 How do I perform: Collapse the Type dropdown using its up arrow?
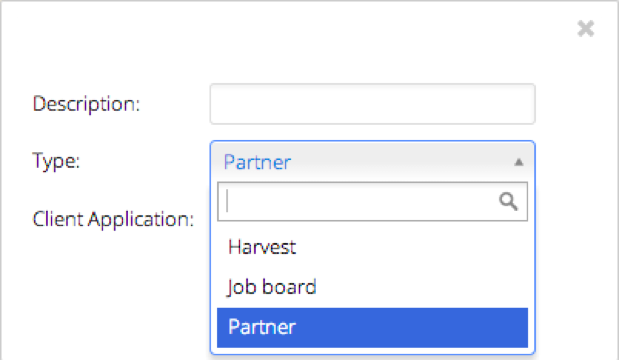pyautogui.click(x=519, y=162)
